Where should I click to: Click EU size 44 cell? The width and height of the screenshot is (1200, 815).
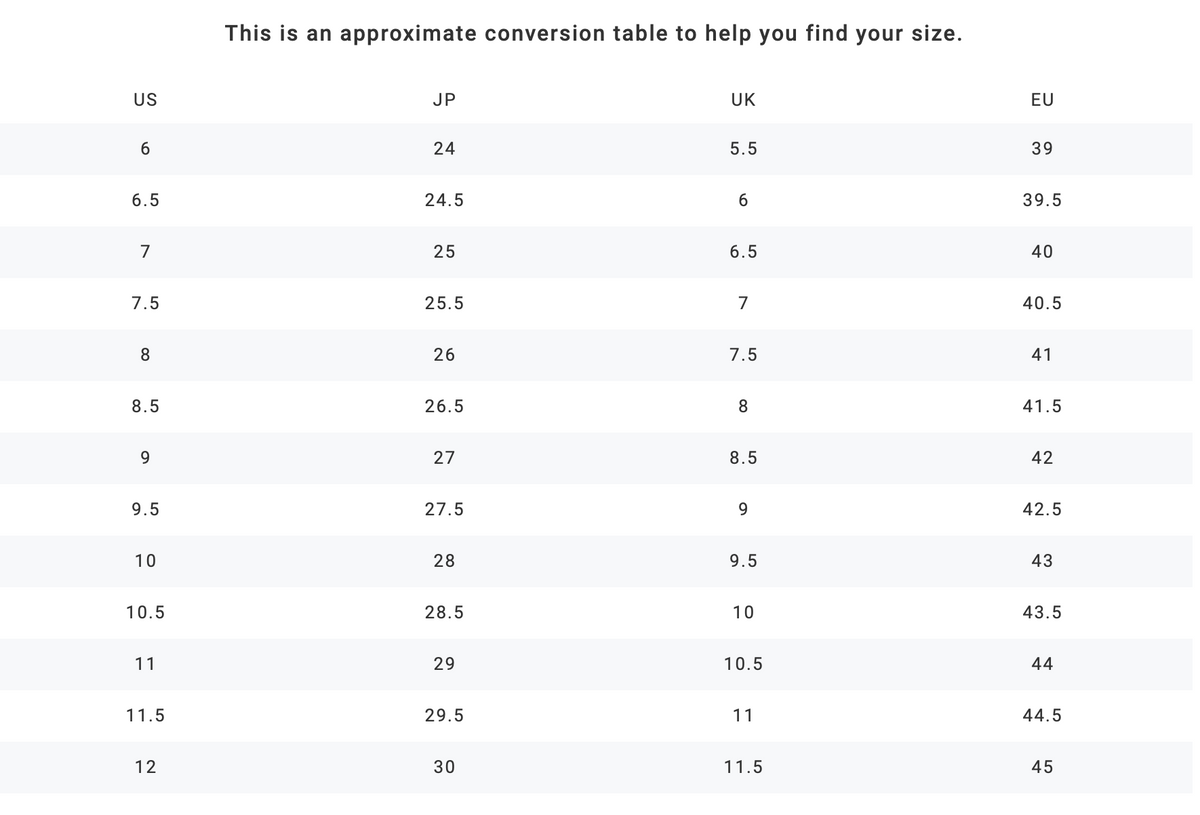coord(1042,664)
